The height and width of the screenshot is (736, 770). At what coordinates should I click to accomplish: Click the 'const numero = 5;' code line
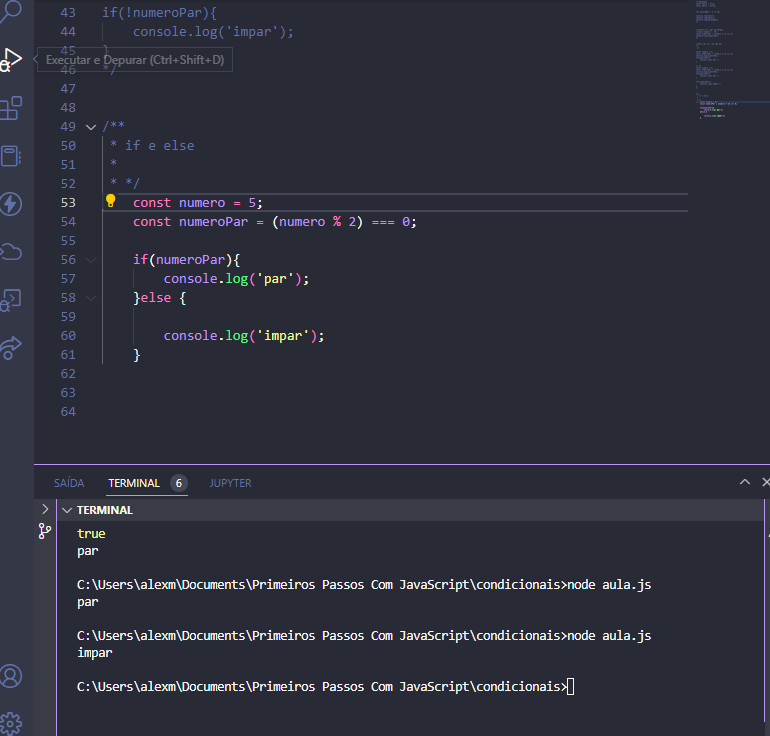coord(198,203)
